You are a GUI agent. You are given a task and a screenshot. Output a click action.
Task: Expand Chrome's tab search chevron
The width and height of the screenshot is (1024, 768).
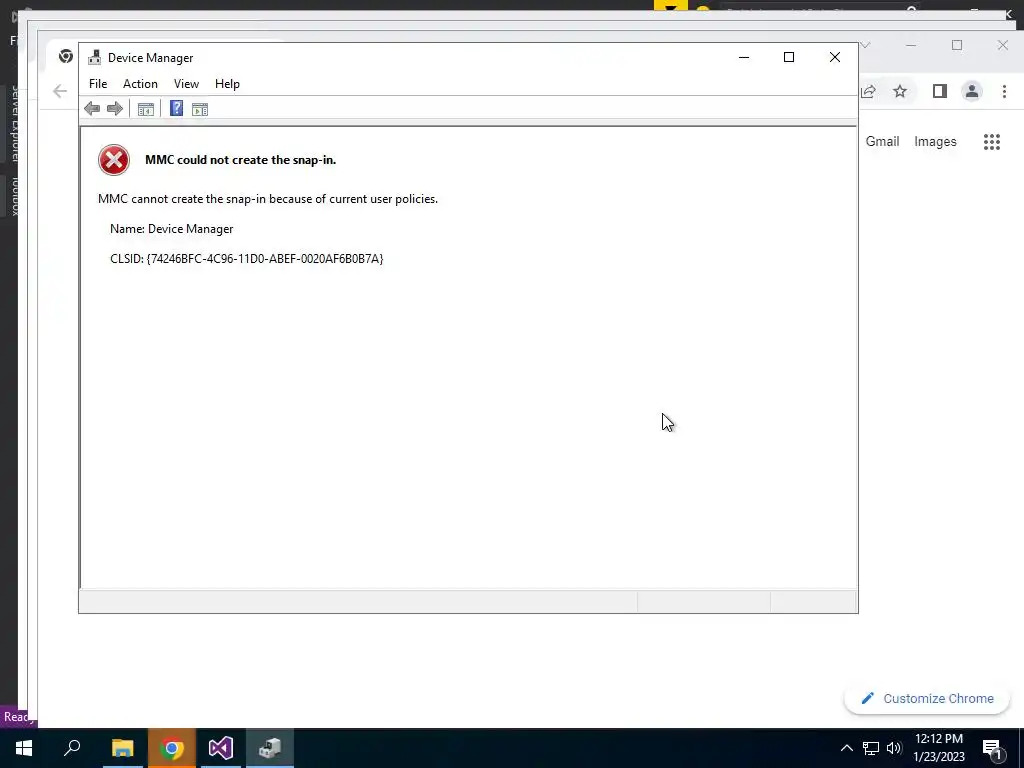[x=866, y=45]
